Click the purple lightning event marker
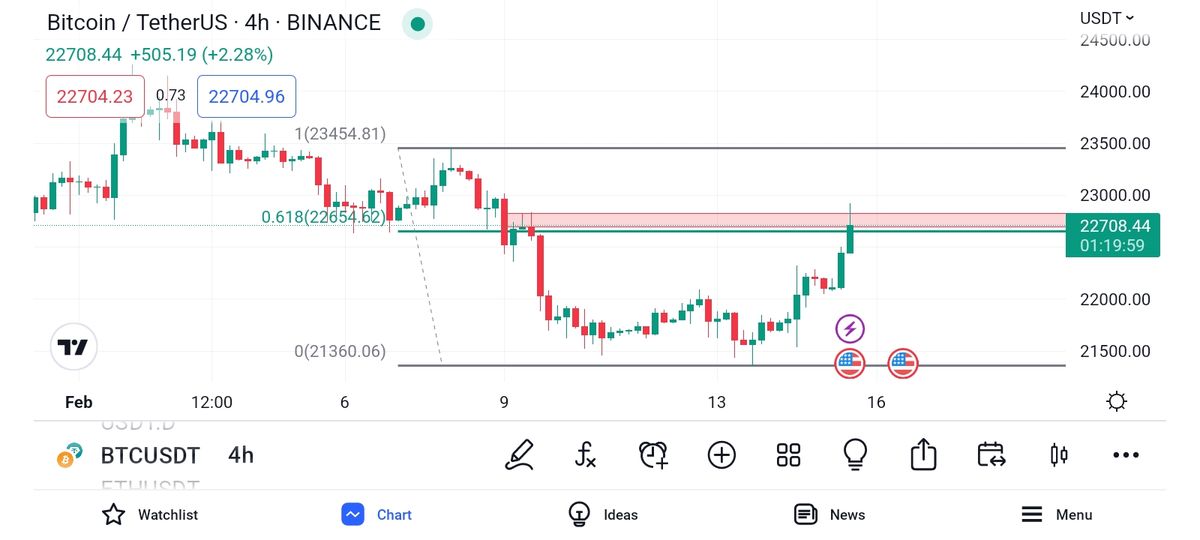 [850, 328]
